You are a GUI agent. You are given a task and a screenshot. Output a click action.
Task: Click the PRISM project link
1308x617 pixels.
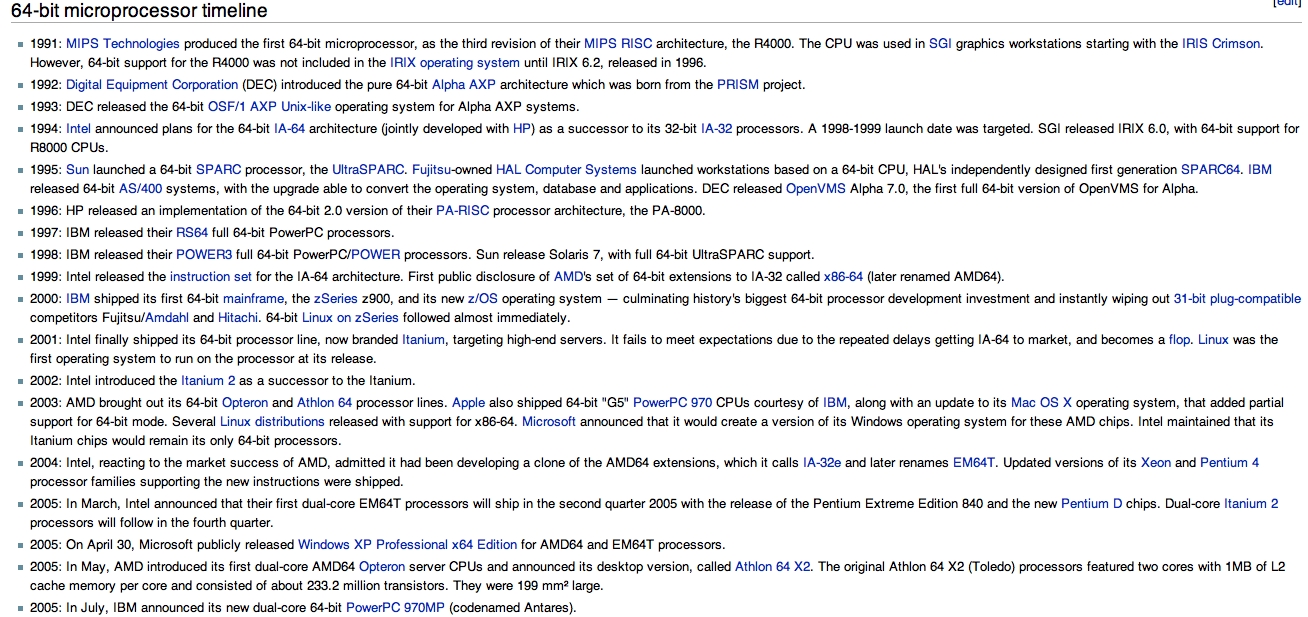click(x=738, y=85)
